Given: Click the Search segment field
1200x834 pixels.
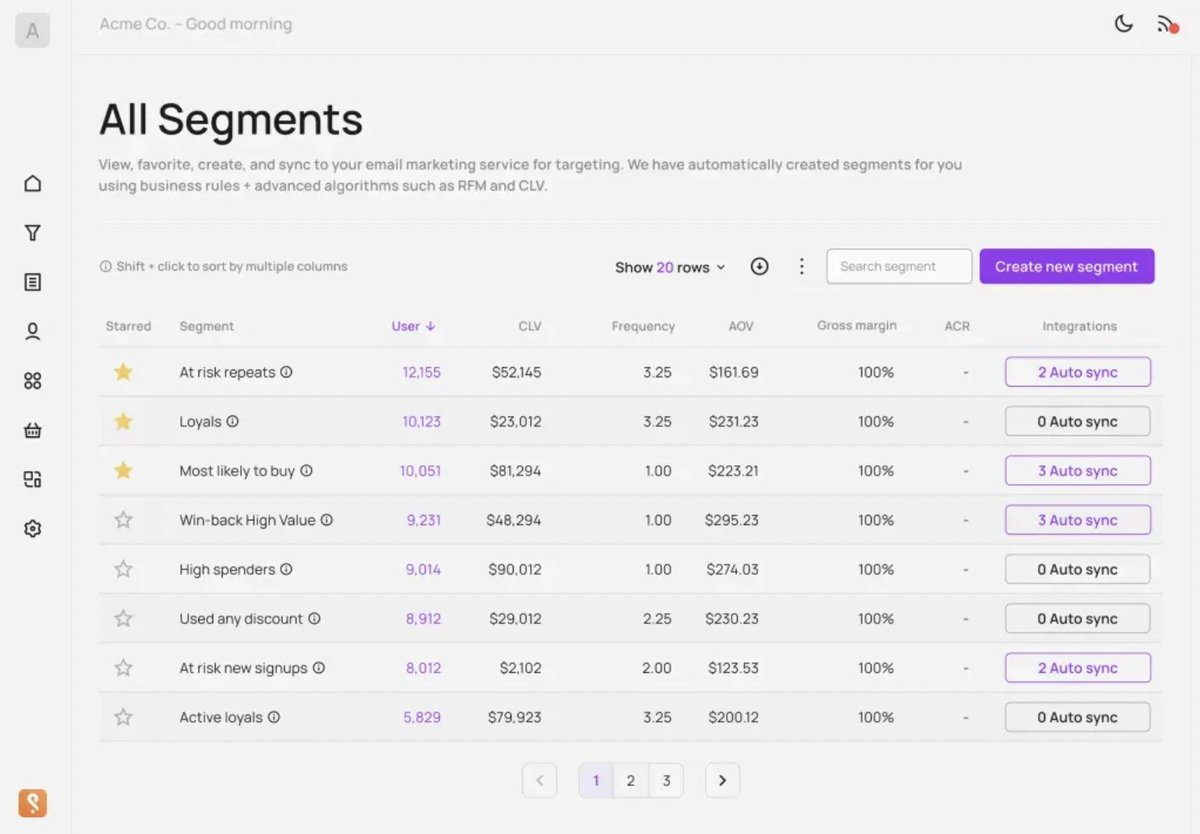Looking at the screenshot, I should point(899,266).
